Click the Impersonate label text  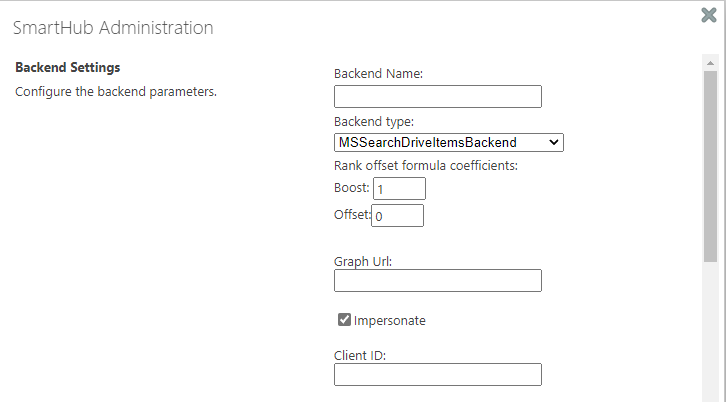click(390, 321)
